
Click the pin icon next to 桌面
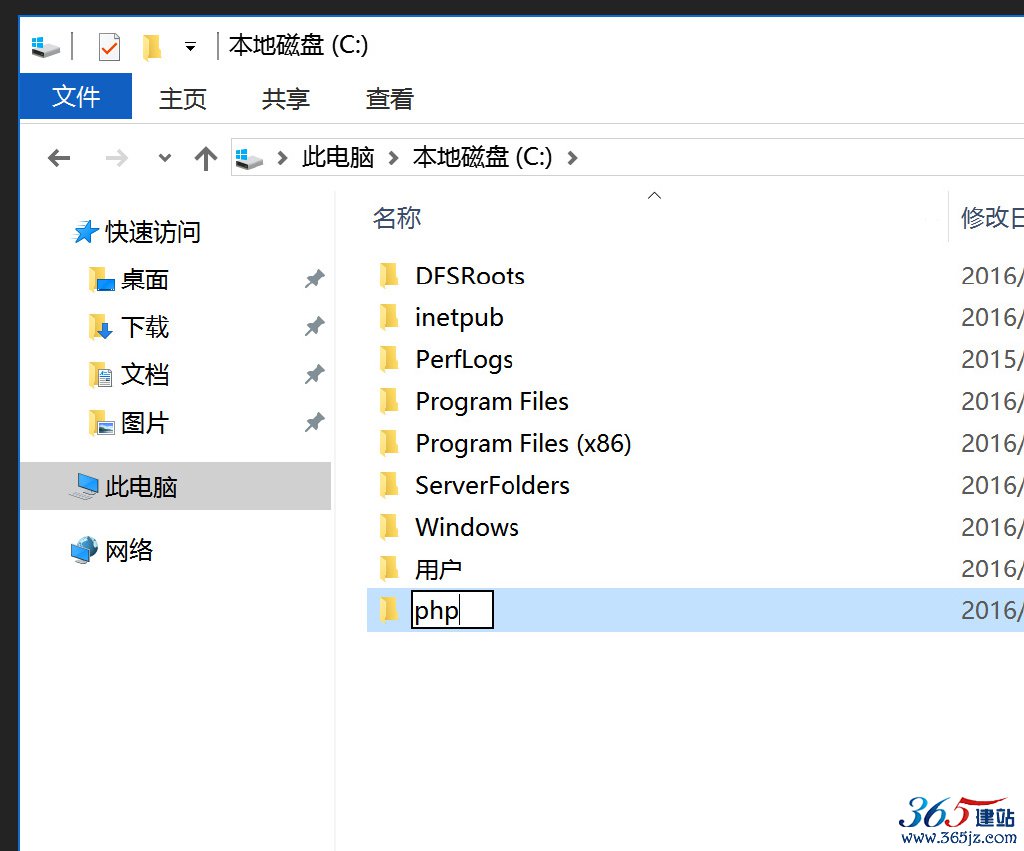314,279
